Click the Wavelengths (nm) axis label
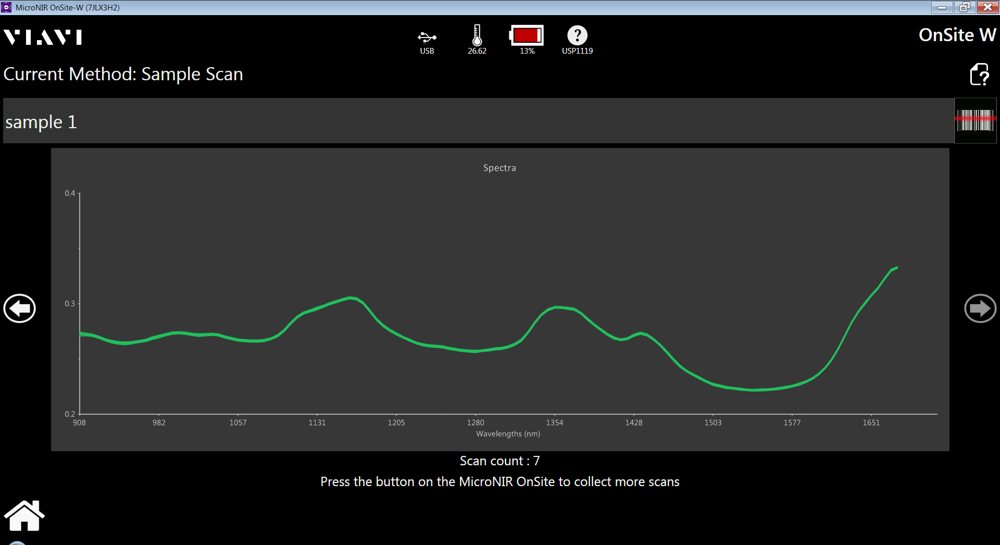Viewport: 1000px width, 545px height. click(508, 433)
